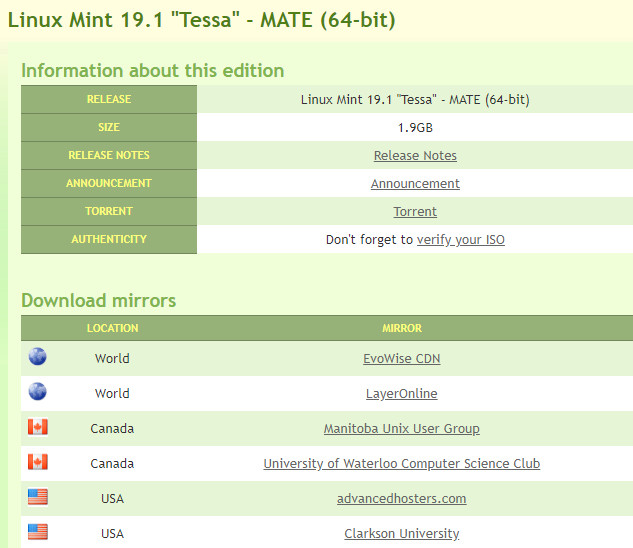
Task: Download from the EvoWise CDN mirror
Action: coord(402,359)
